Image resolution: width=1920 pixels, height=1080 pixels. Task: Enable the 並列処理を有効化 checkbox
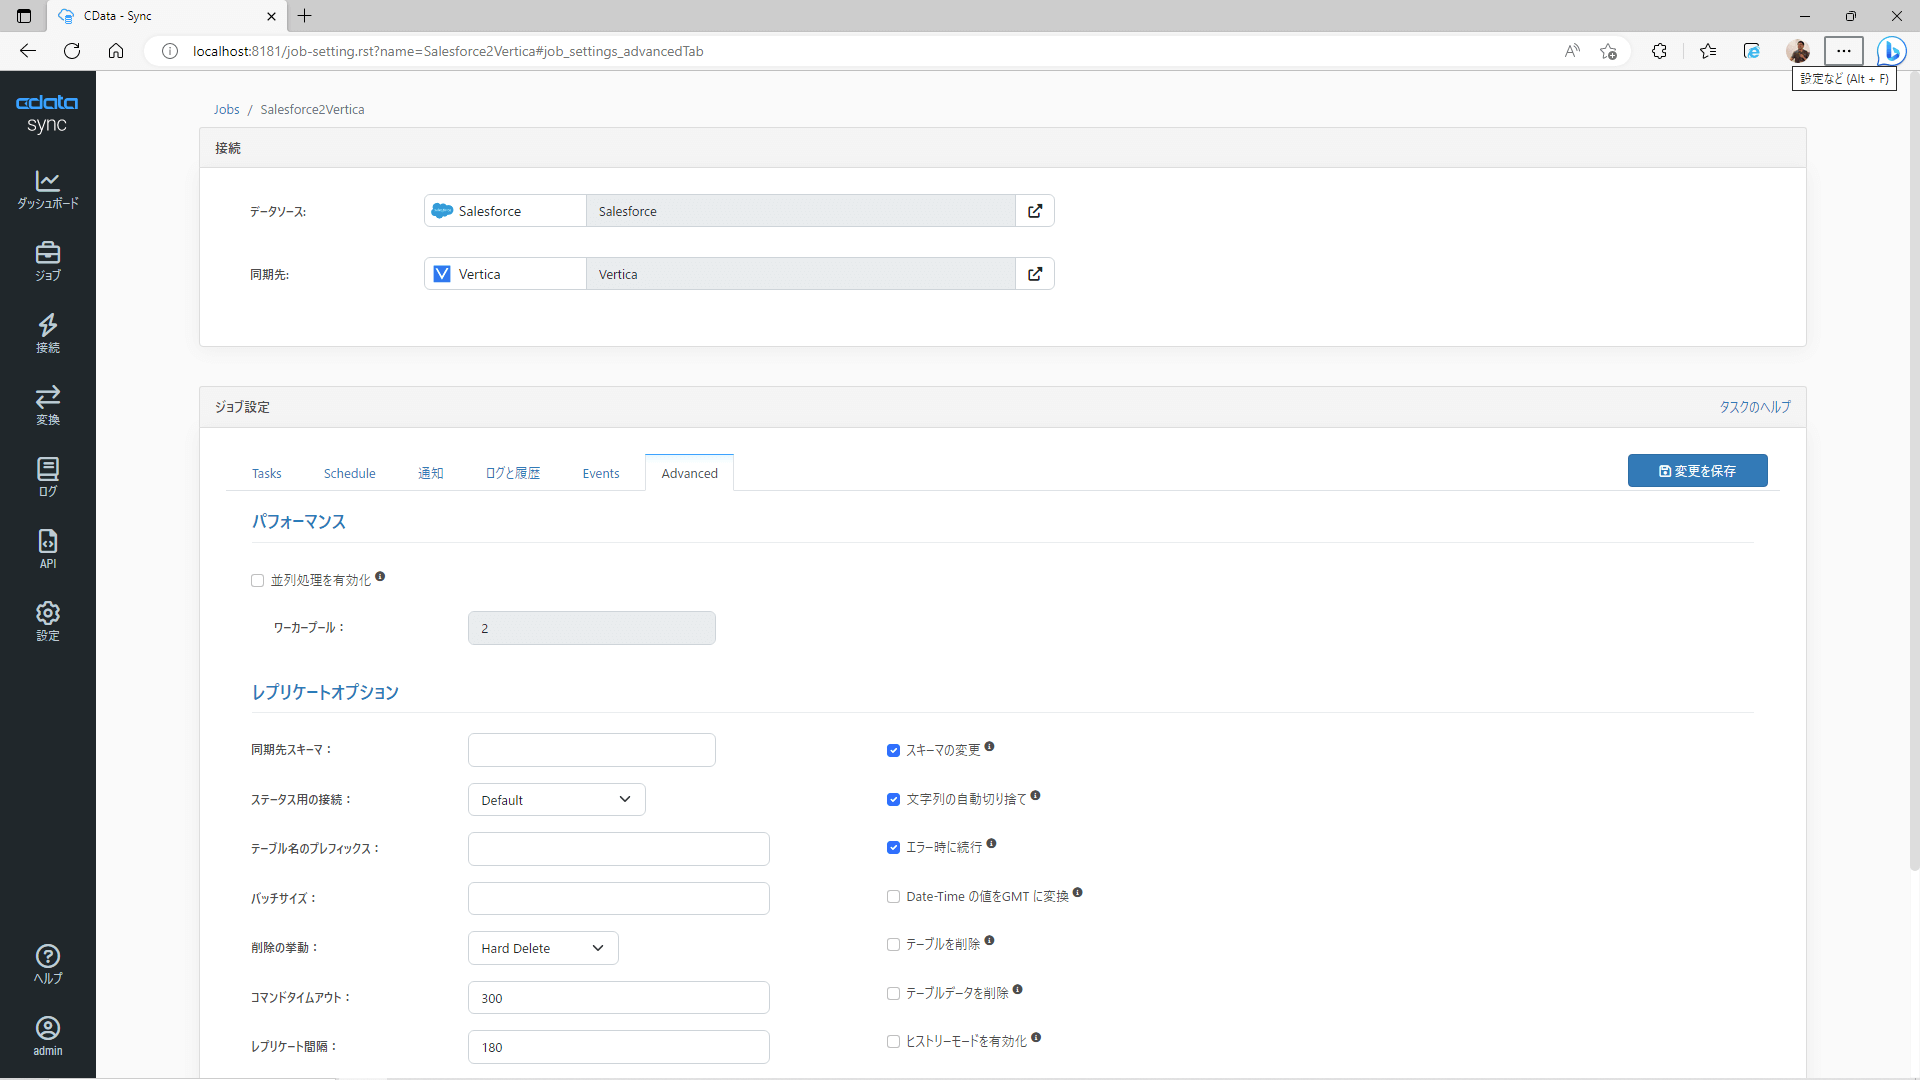(257, 581)
